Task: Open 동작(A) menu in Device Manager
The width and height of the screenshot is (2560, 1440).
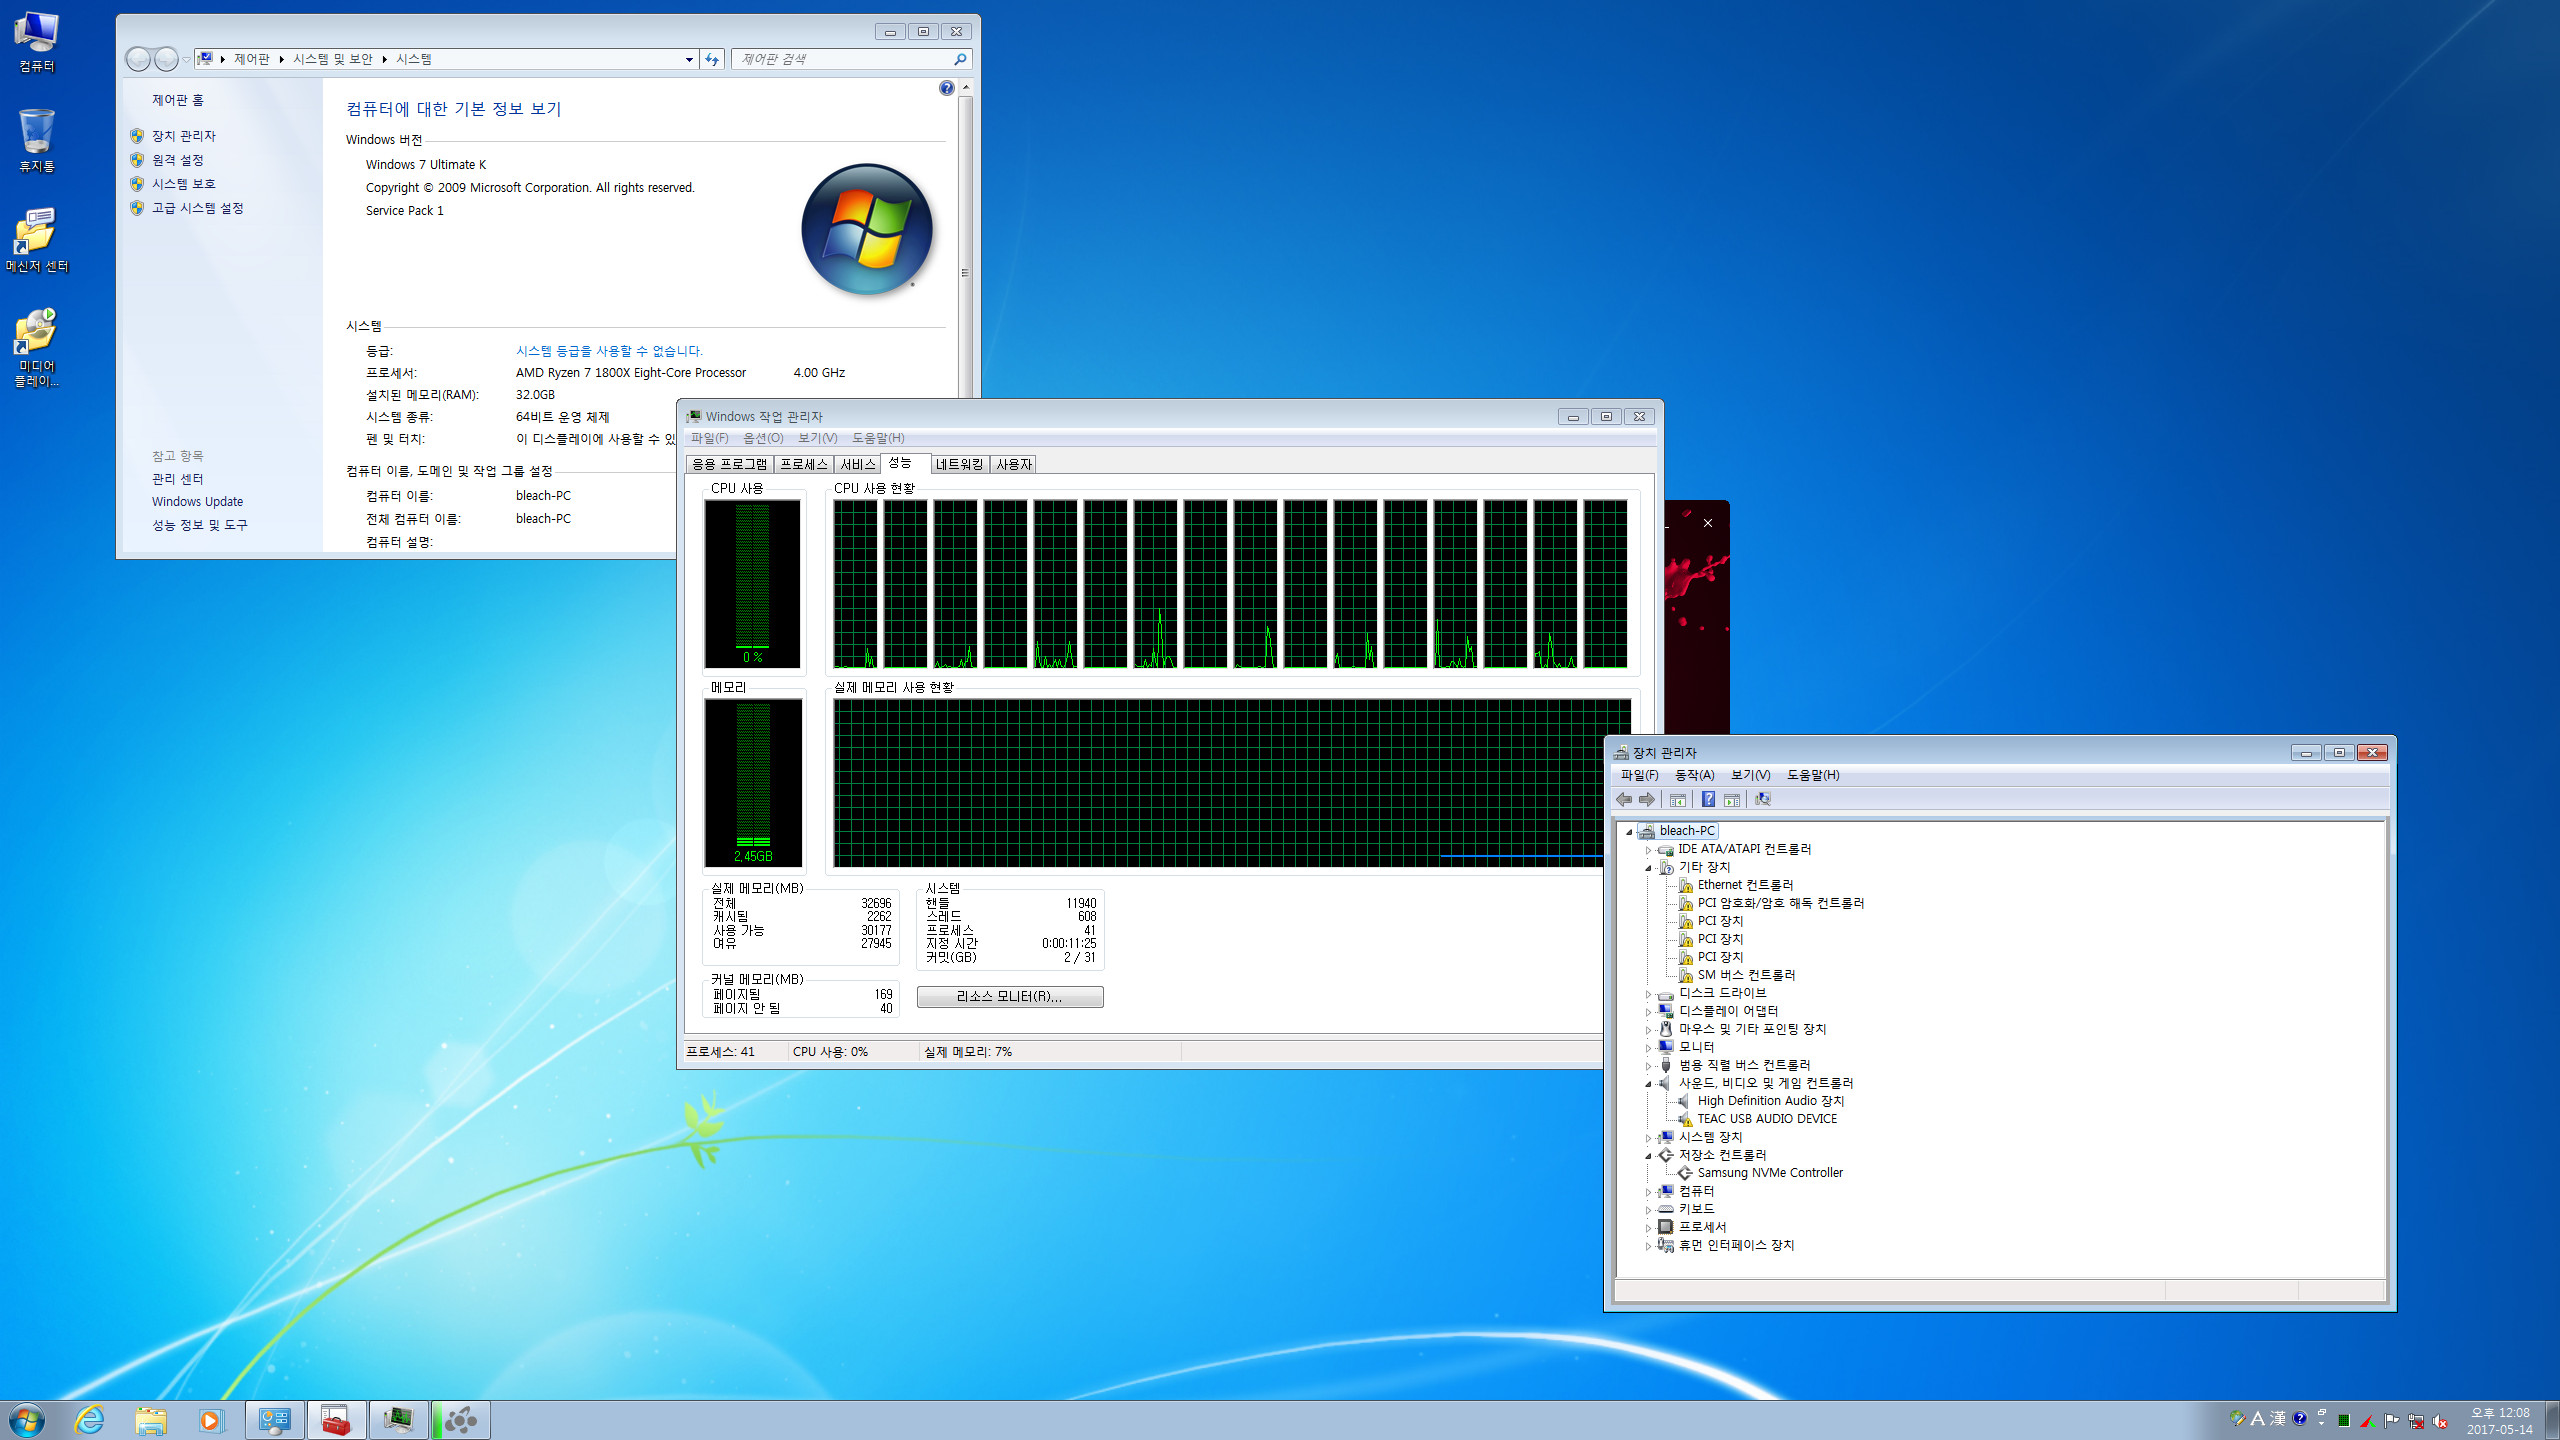Action: 1694,775
